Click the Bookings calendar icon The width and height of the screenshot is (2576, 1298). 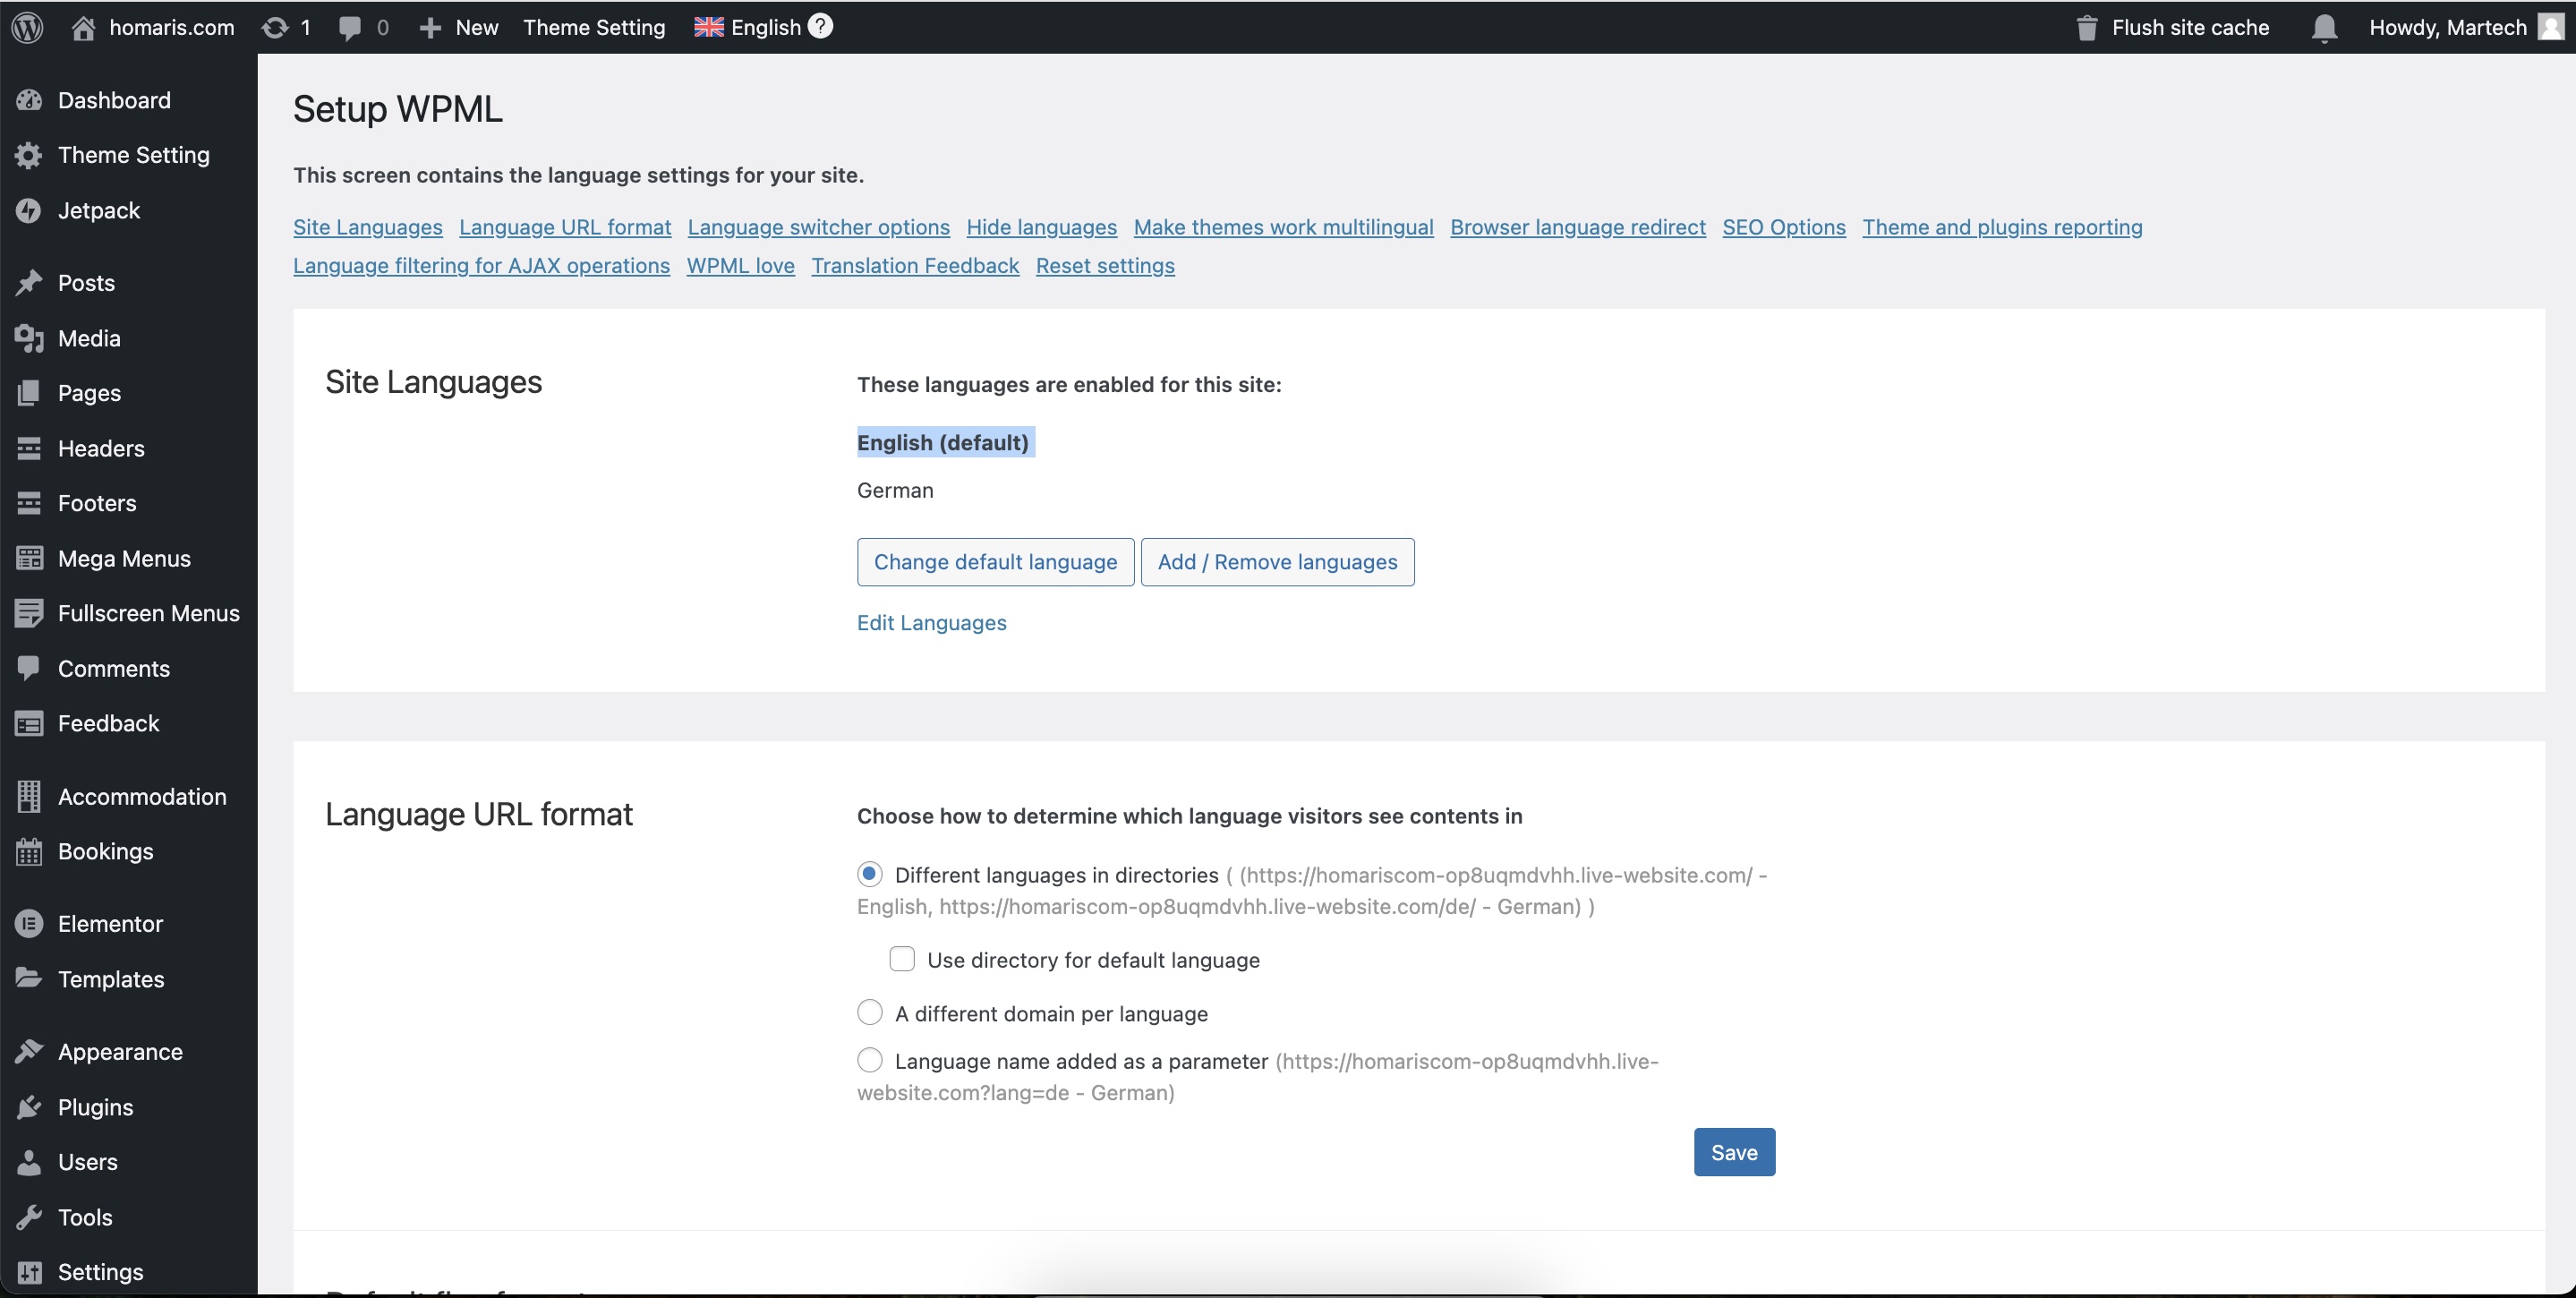coord(29,851)
